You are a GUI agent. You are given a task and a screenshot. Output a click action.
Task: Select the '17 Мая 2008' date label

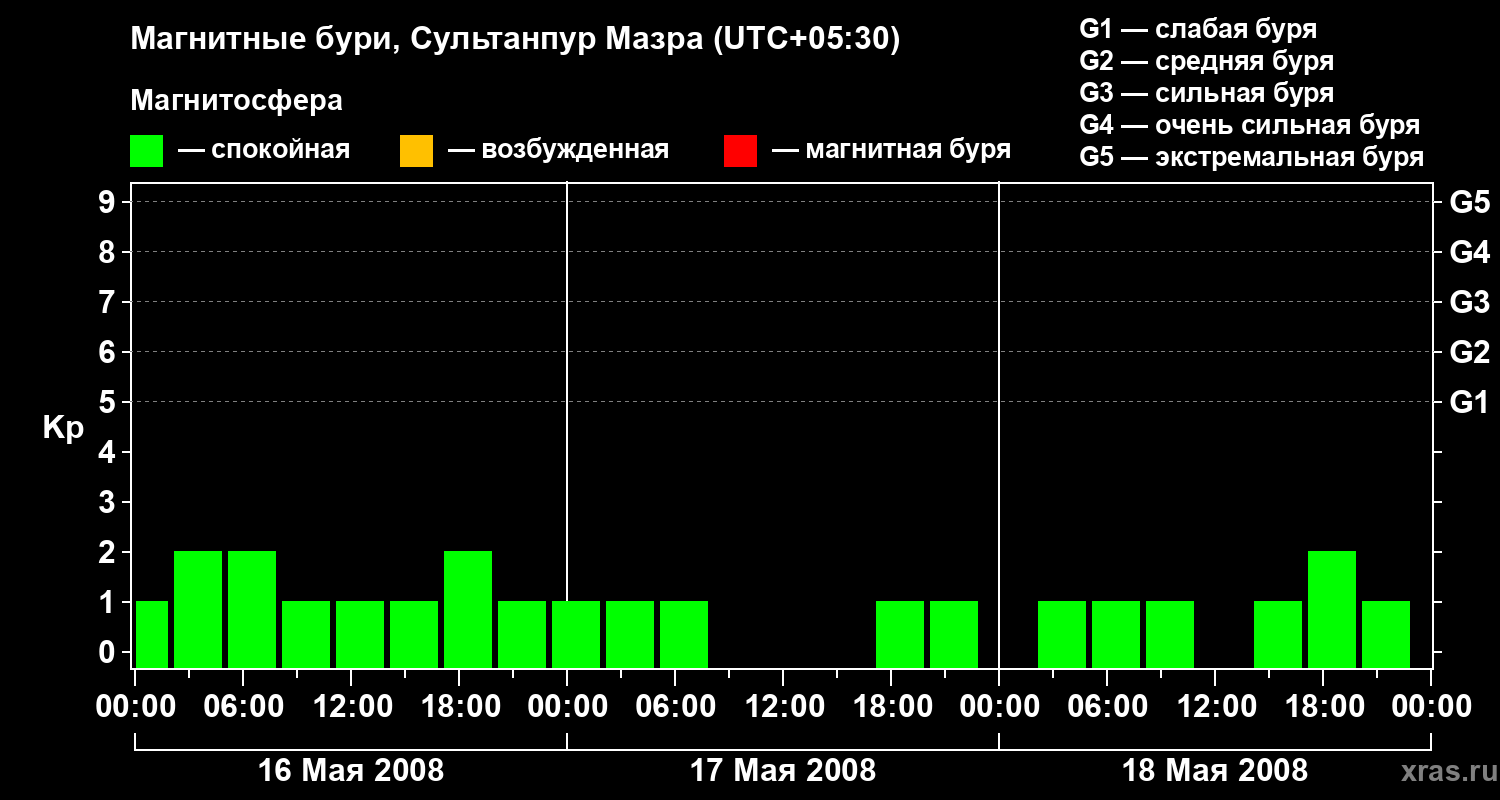tap(783, 771)
